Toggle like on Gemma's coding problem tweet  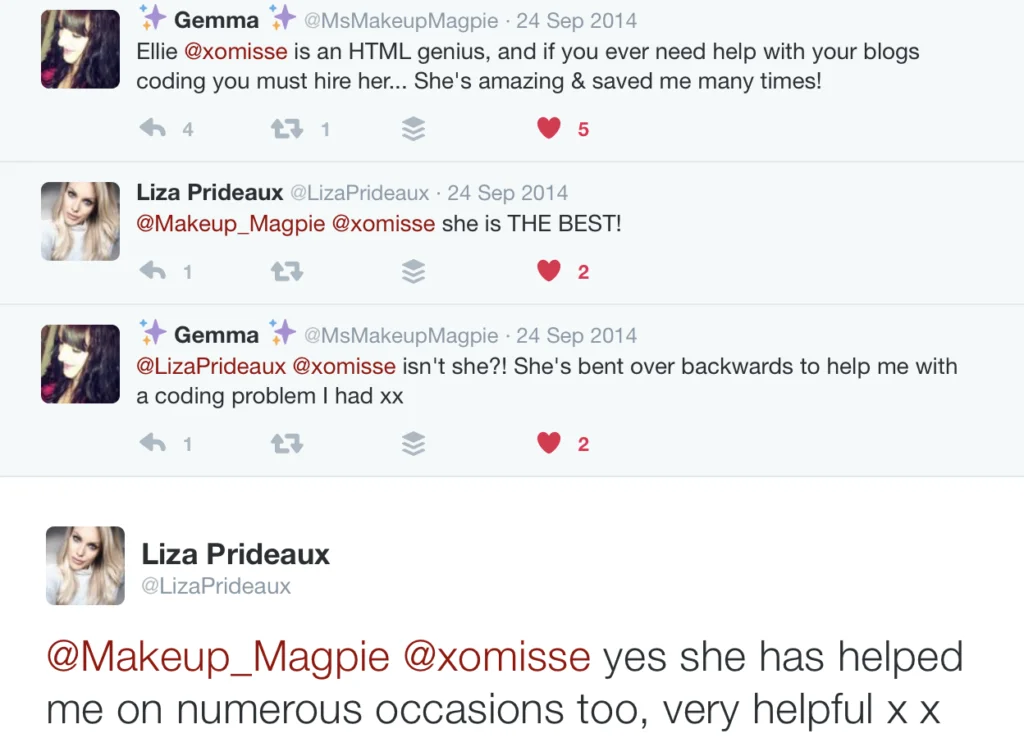[549, 443]
